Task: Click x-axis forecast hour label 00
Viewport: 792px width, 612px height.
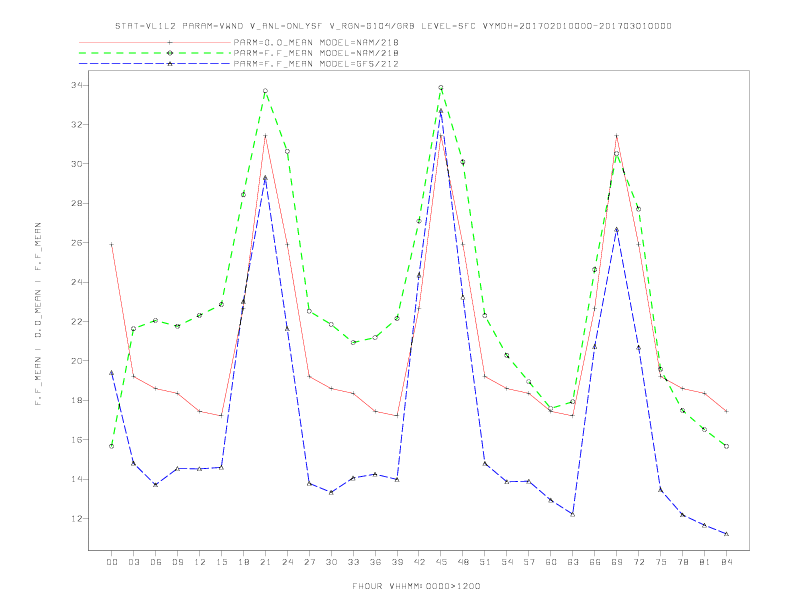Action: [112, 562]
